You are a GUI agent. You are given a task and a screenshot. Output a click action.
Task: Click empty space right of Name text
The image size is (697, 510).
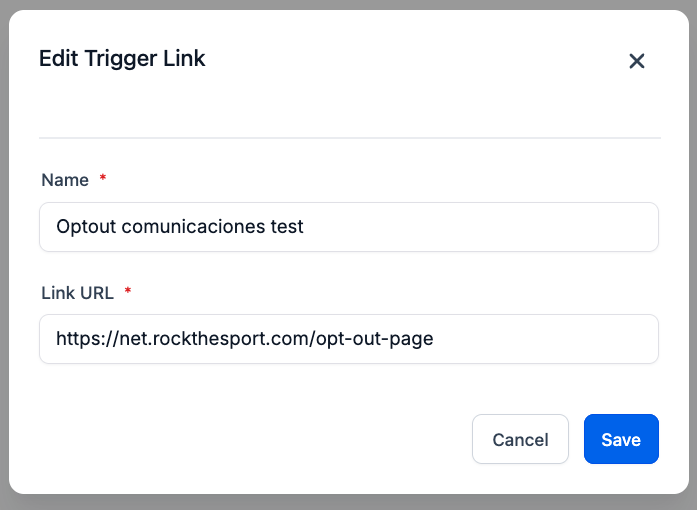(480, 227)
